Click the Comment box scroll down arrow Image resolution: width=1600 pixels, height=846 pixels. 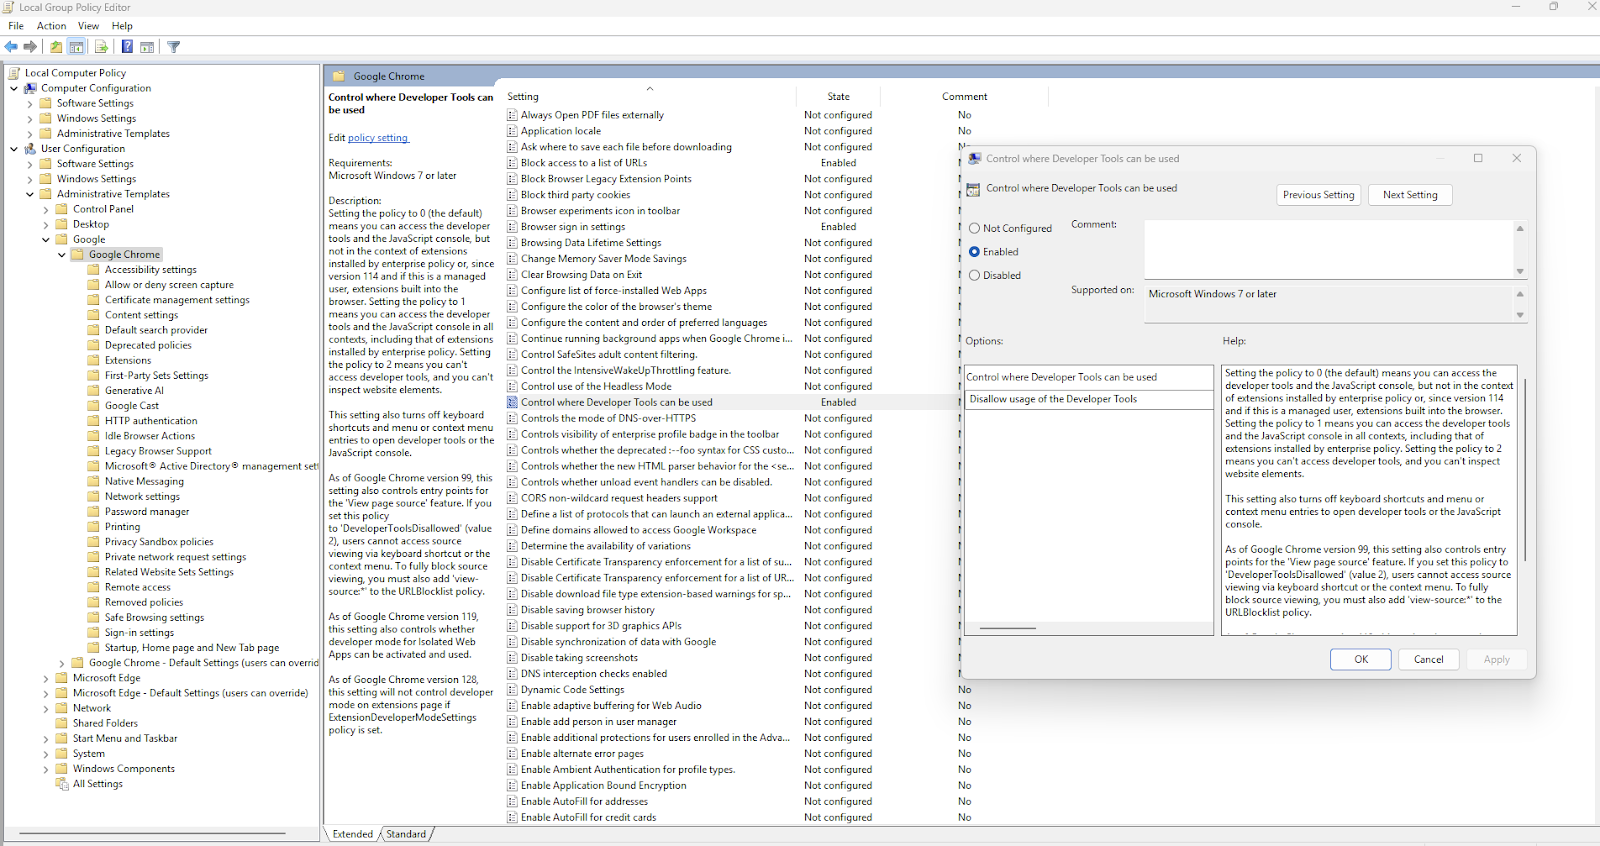(1520, 271)
